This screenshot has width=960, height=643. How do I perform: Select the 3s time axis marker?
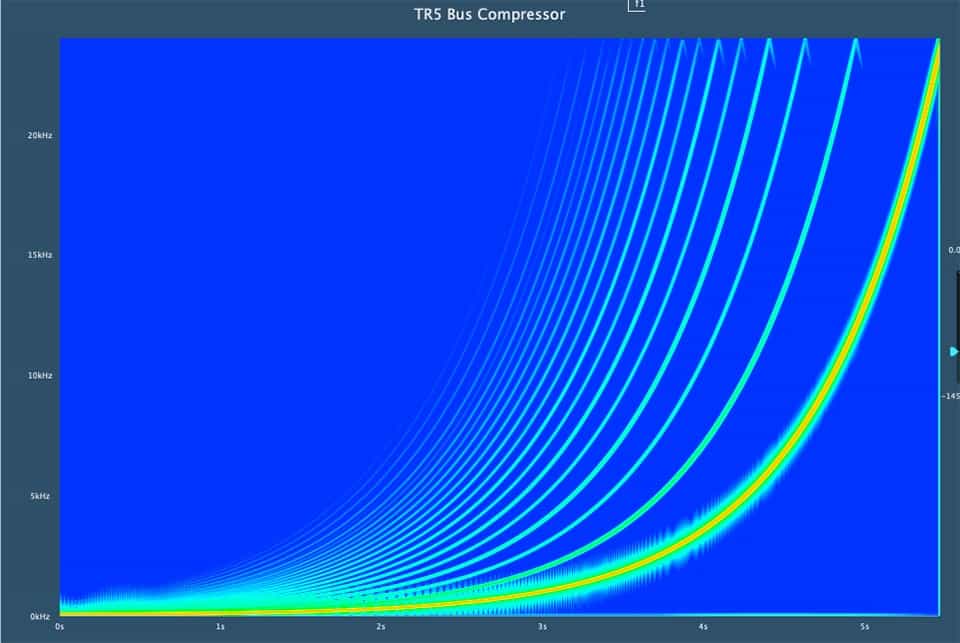(542, 627)
